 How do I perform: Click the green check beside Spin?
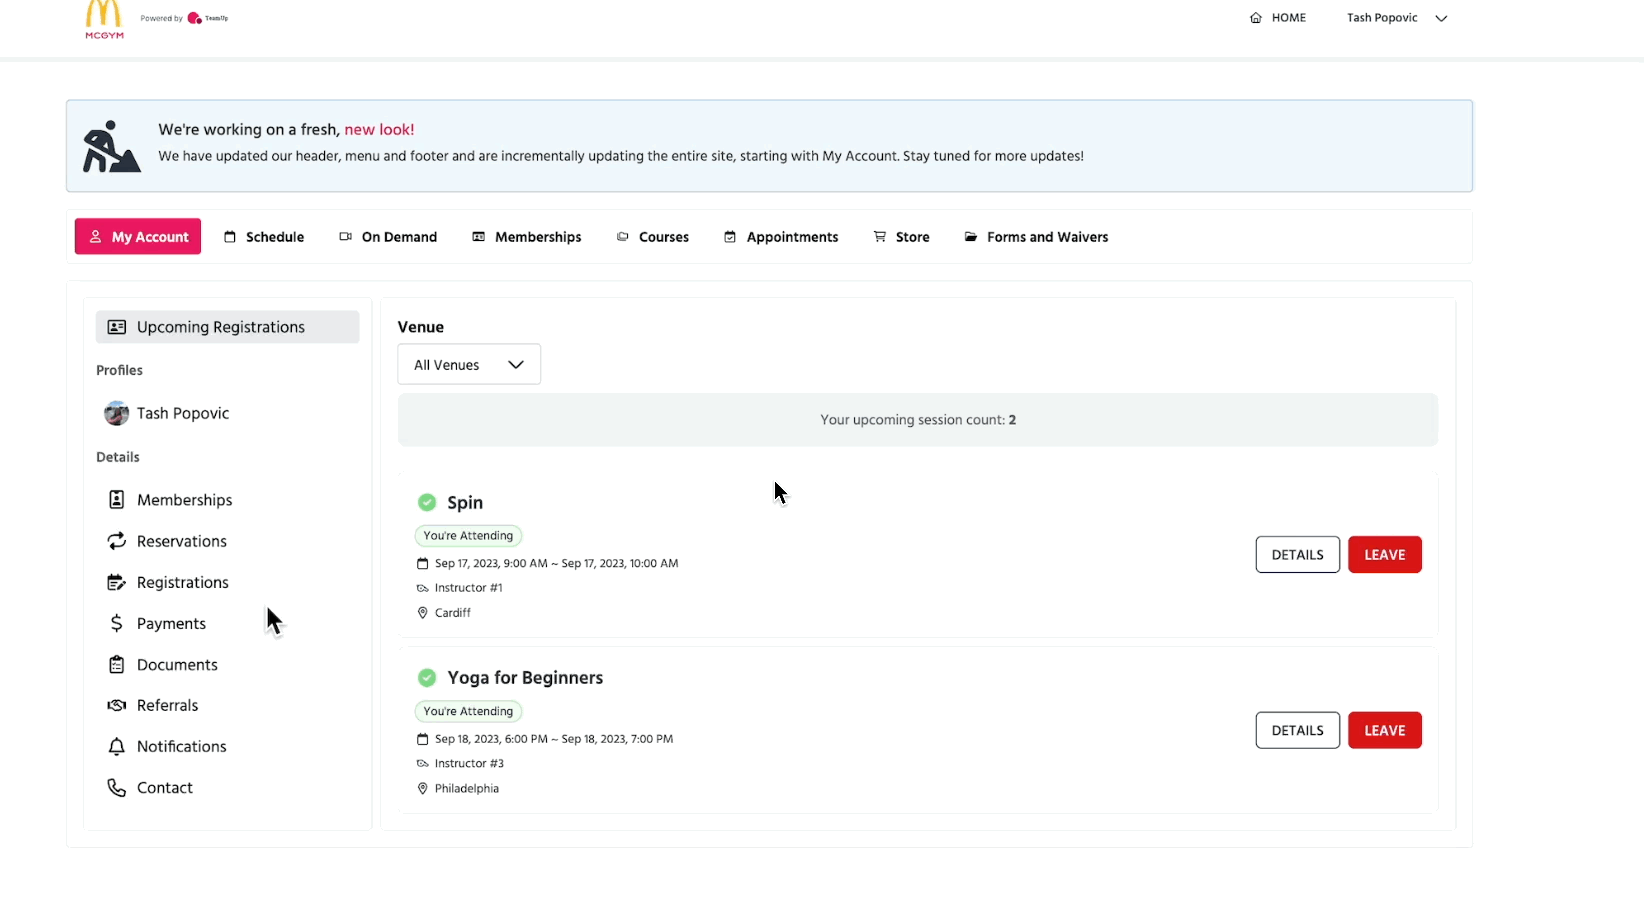pos(427,502)
